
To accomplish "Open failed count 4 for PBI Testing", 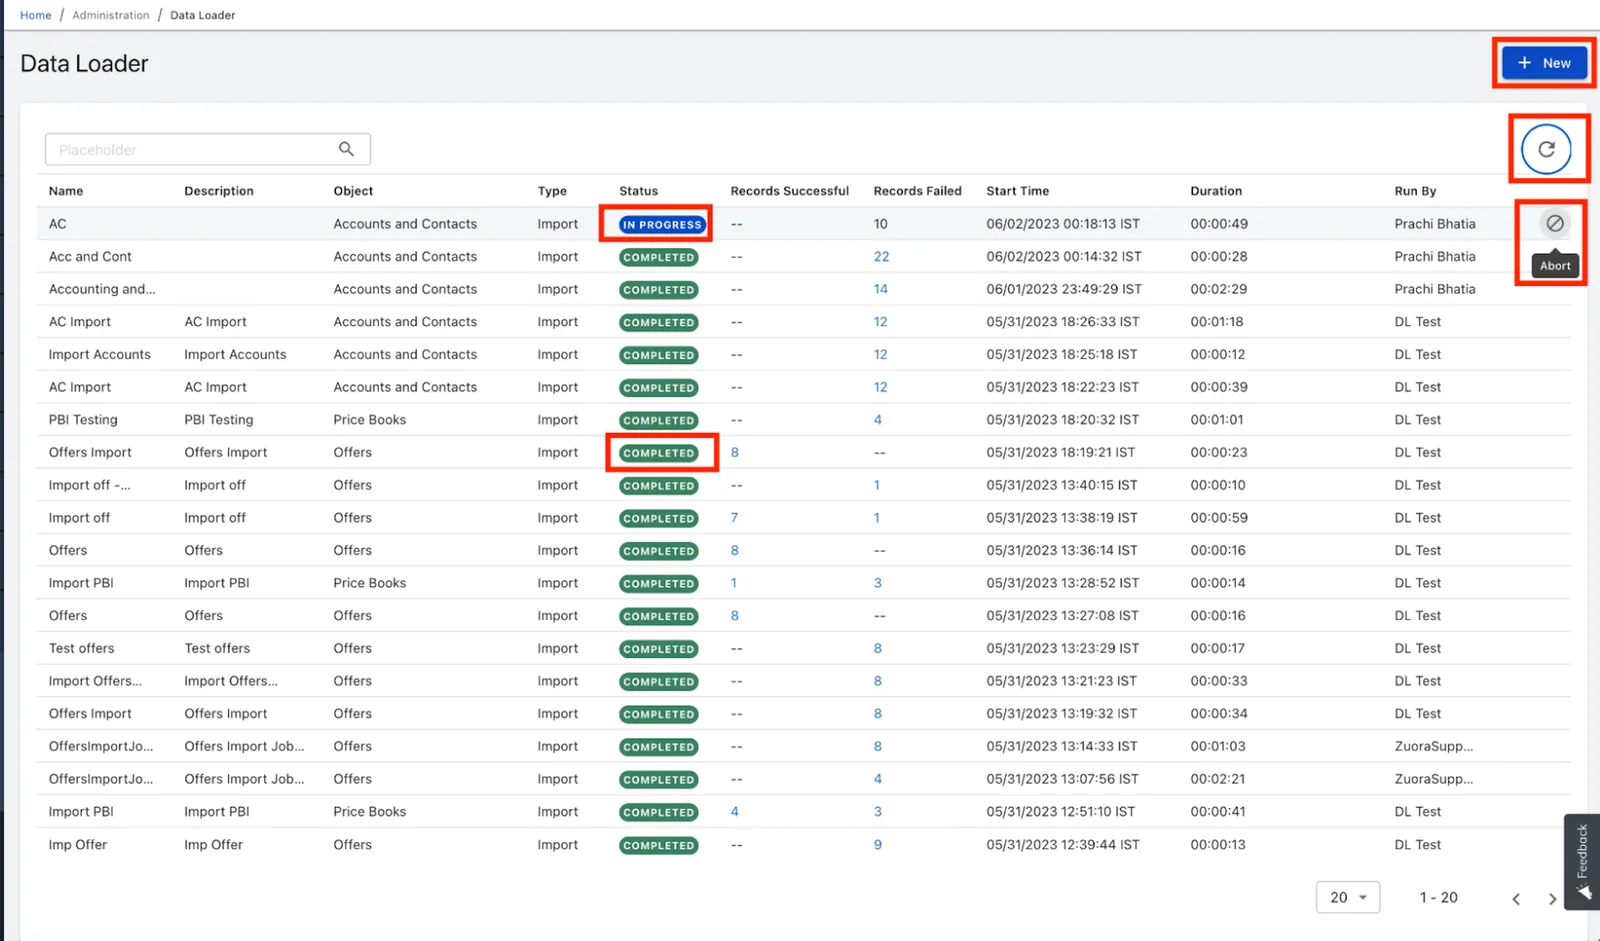I will [x=878, y=419].
